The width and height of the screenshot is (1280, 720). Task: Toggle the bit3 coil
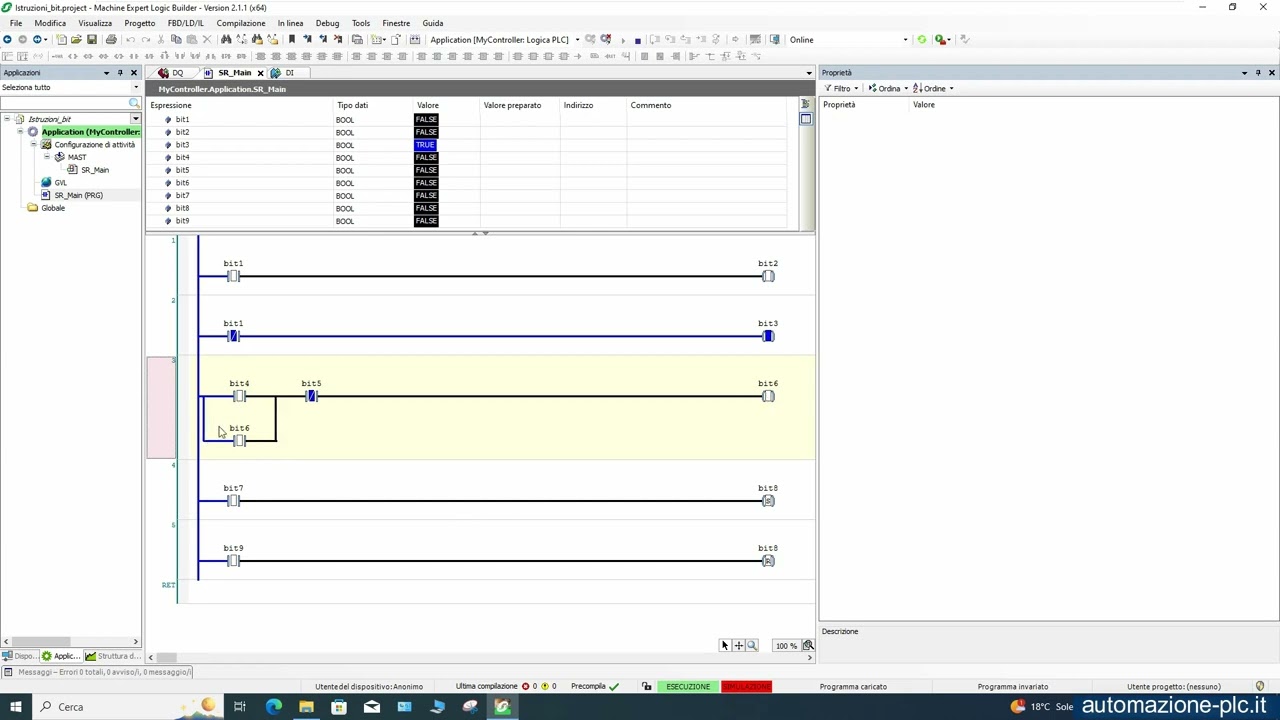click(768, 336)
